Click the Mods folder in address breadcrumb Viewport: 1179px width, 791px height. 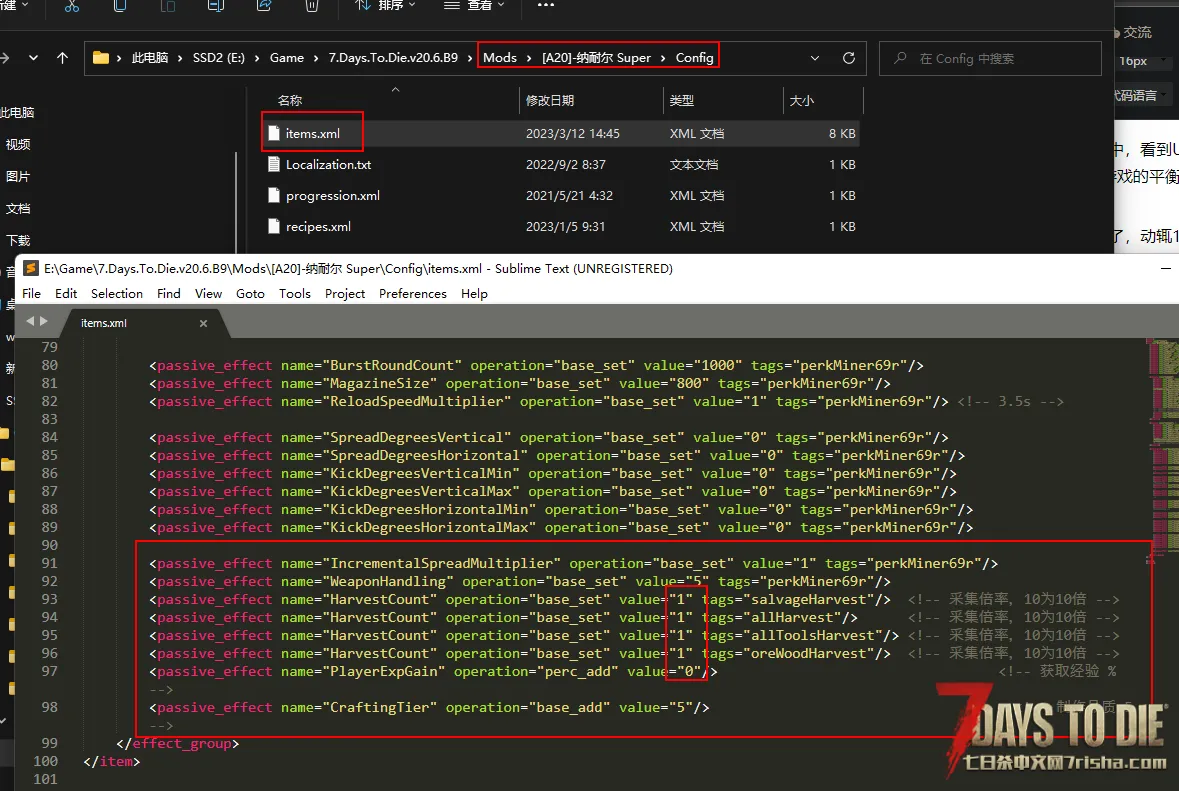pos(500,58)
